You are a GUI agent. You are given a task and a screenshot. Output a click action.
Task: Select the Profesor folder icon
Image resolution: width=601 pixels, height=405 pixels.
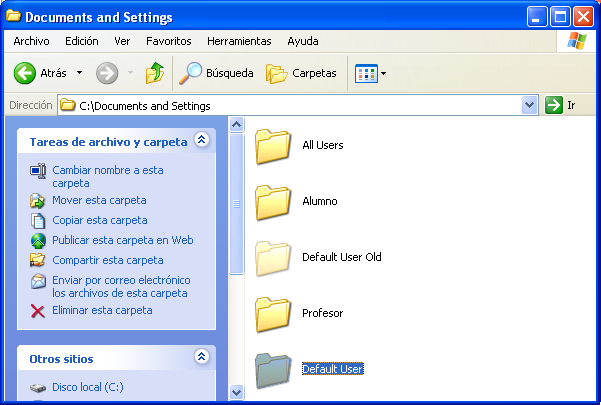(x=273, y=313)
